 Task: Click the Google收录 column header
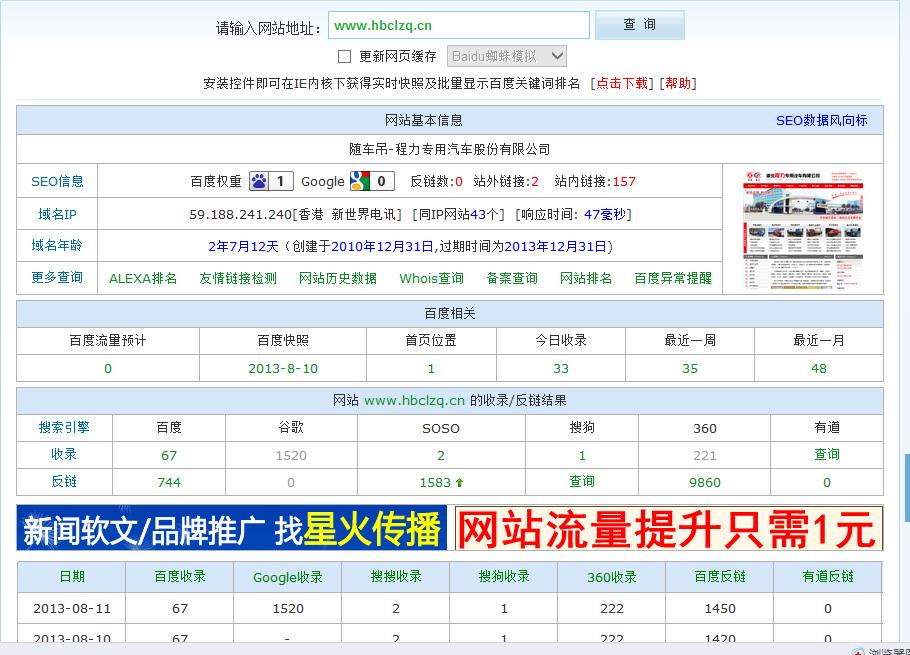[x=288, y=577]
